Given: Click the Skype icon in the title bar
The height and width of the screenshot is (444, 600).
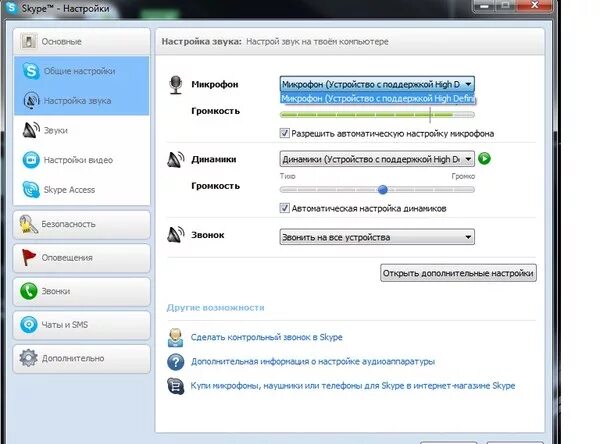Looking at the screenshot, I should point(12,7).
